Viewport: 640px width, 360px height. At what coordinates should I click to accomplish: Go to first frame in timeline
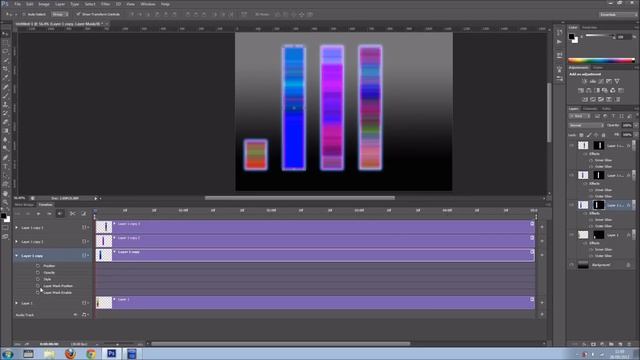18,213
